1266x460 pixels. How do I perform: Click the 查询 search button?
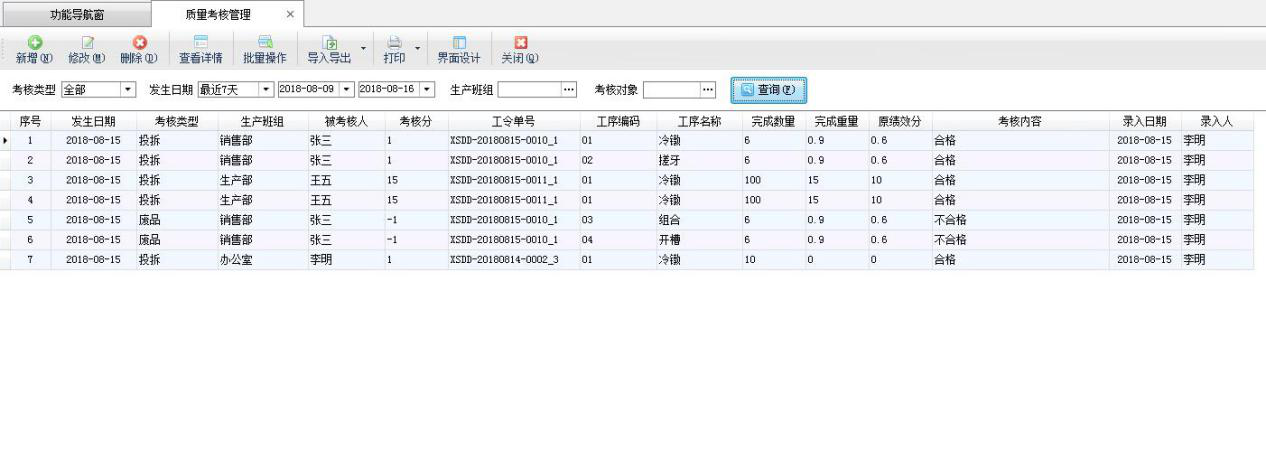click(x=767, y=90)
